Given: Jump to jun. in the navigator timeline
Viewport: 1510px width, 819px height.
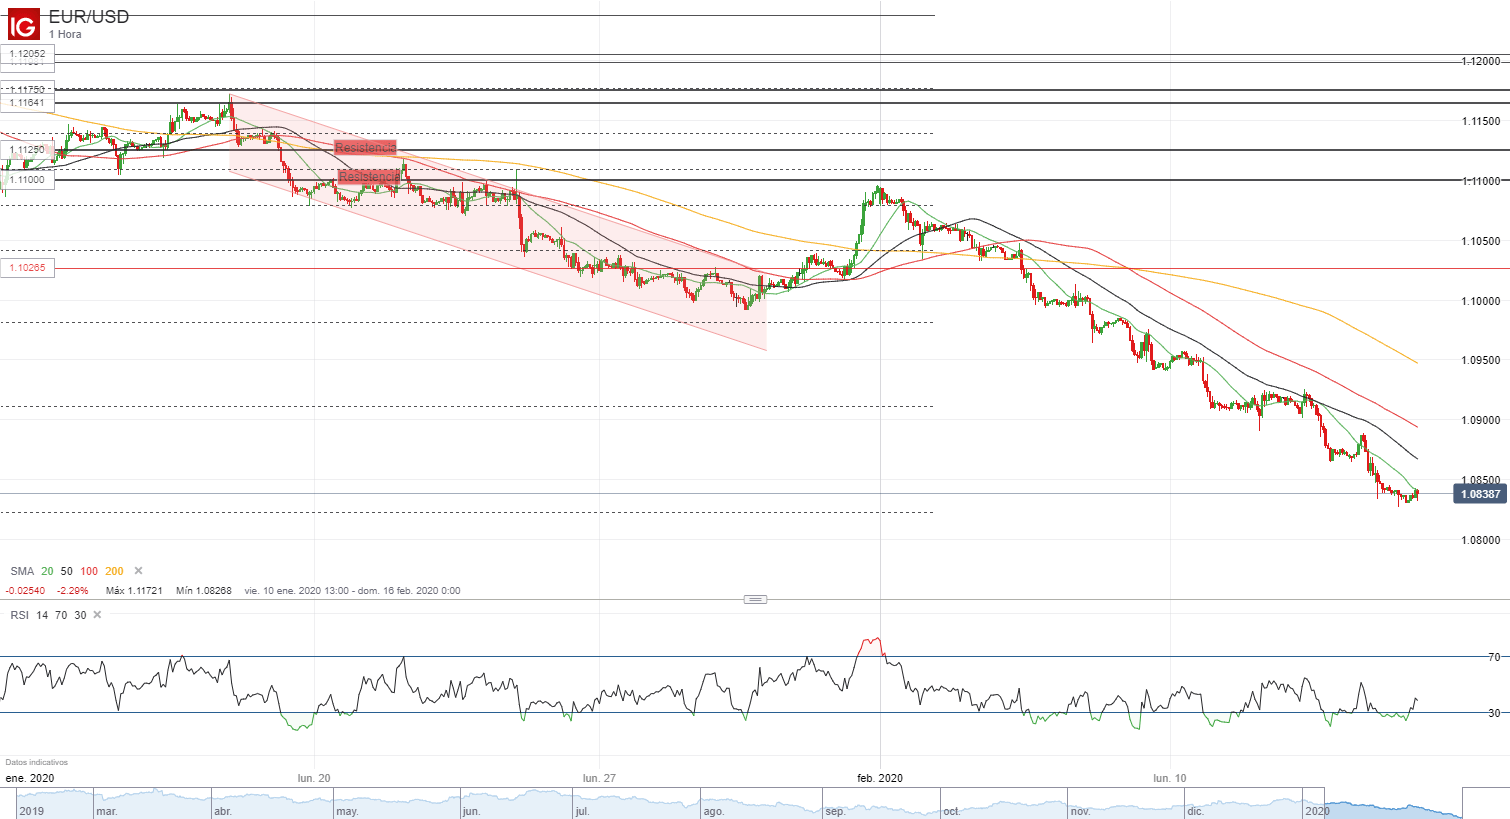Looking at the screenshot, I should [x=471, y=811].
